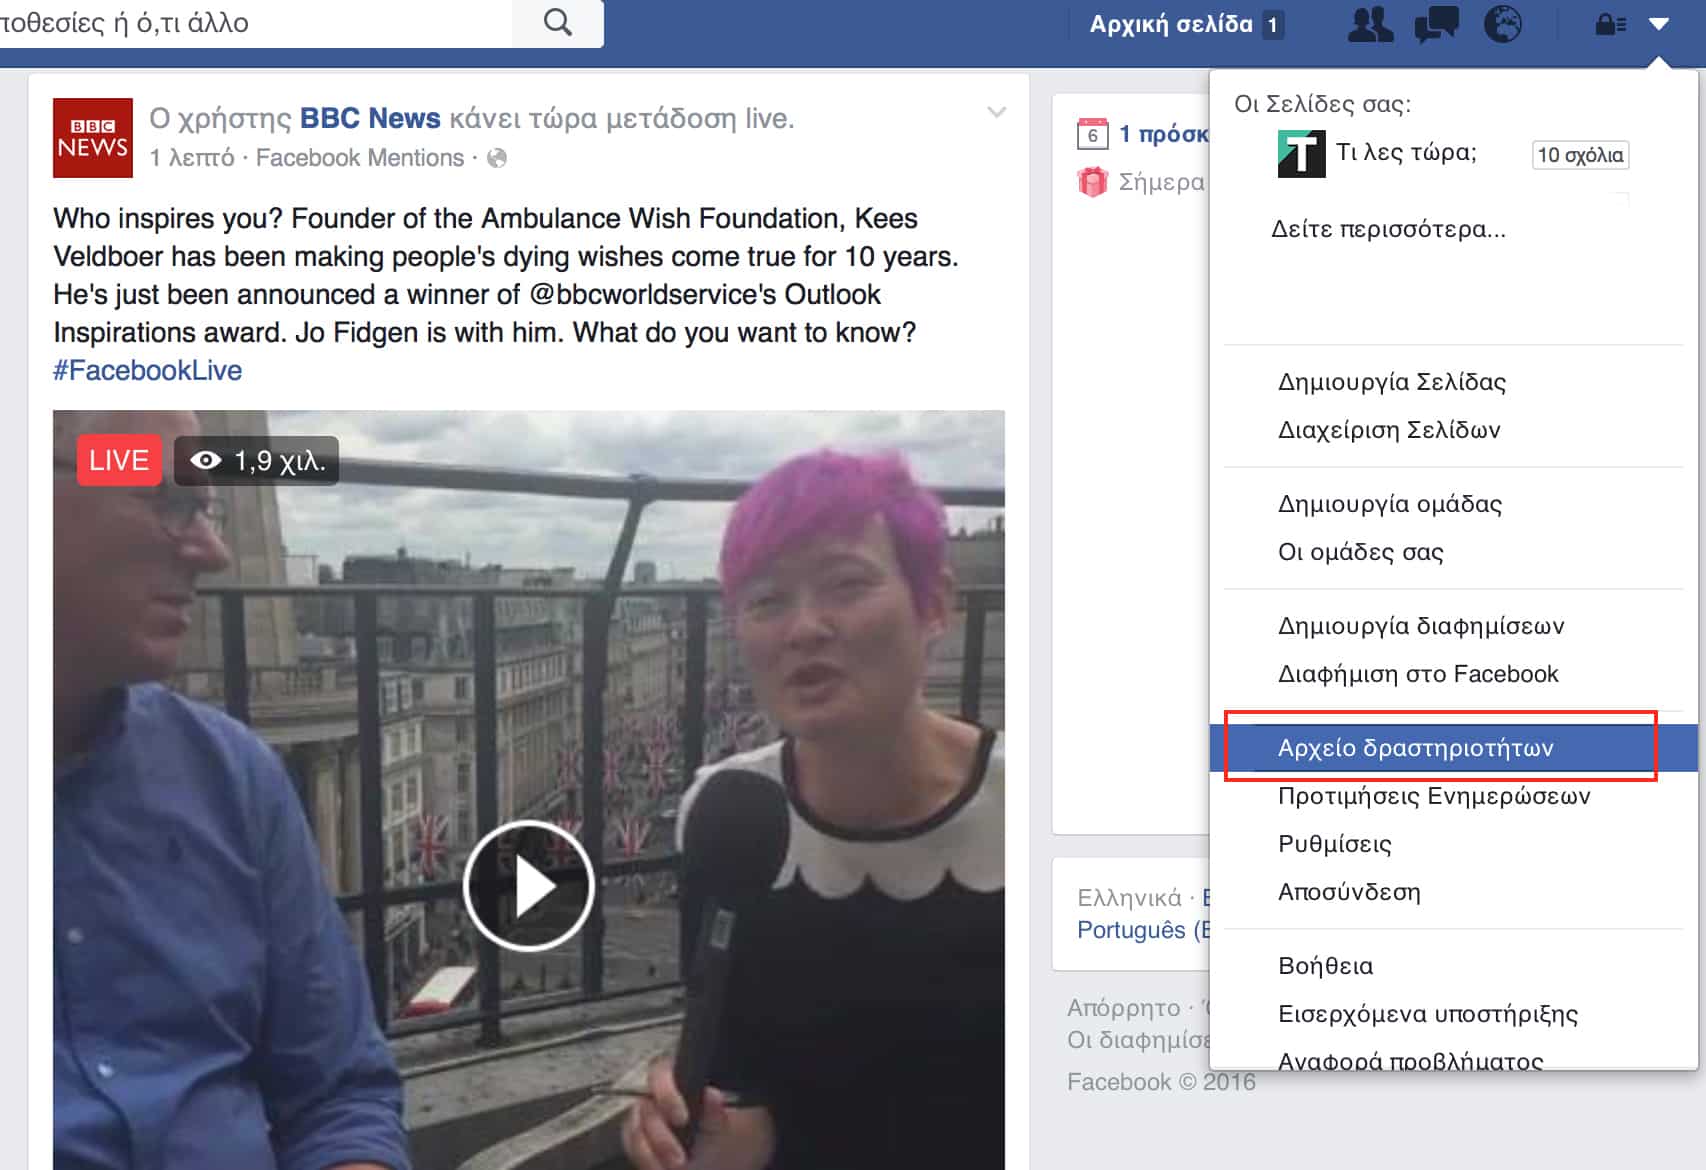1706x1170 pixels.
Task: Click the Απόρρητο footer link
Action: (1123, 1007)
